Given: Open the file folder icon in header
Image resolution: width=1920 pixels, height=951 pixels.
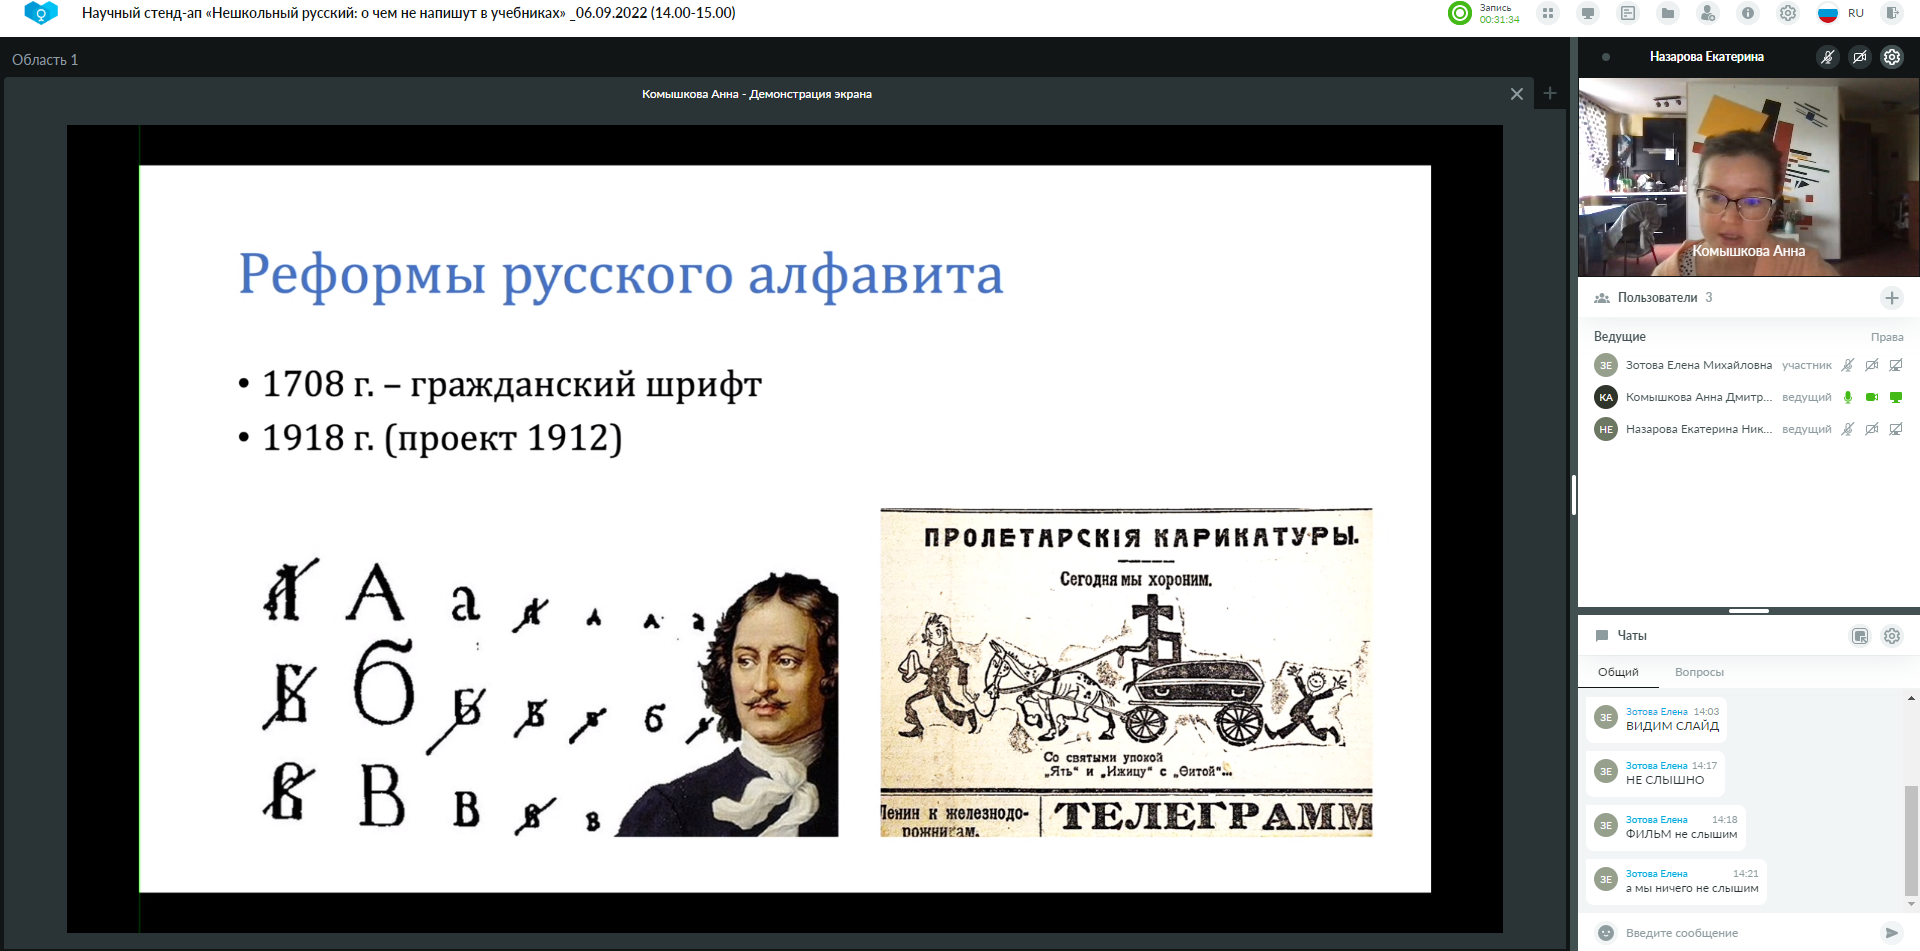Looking at the screenshot, I should [x=1668, y=13].
